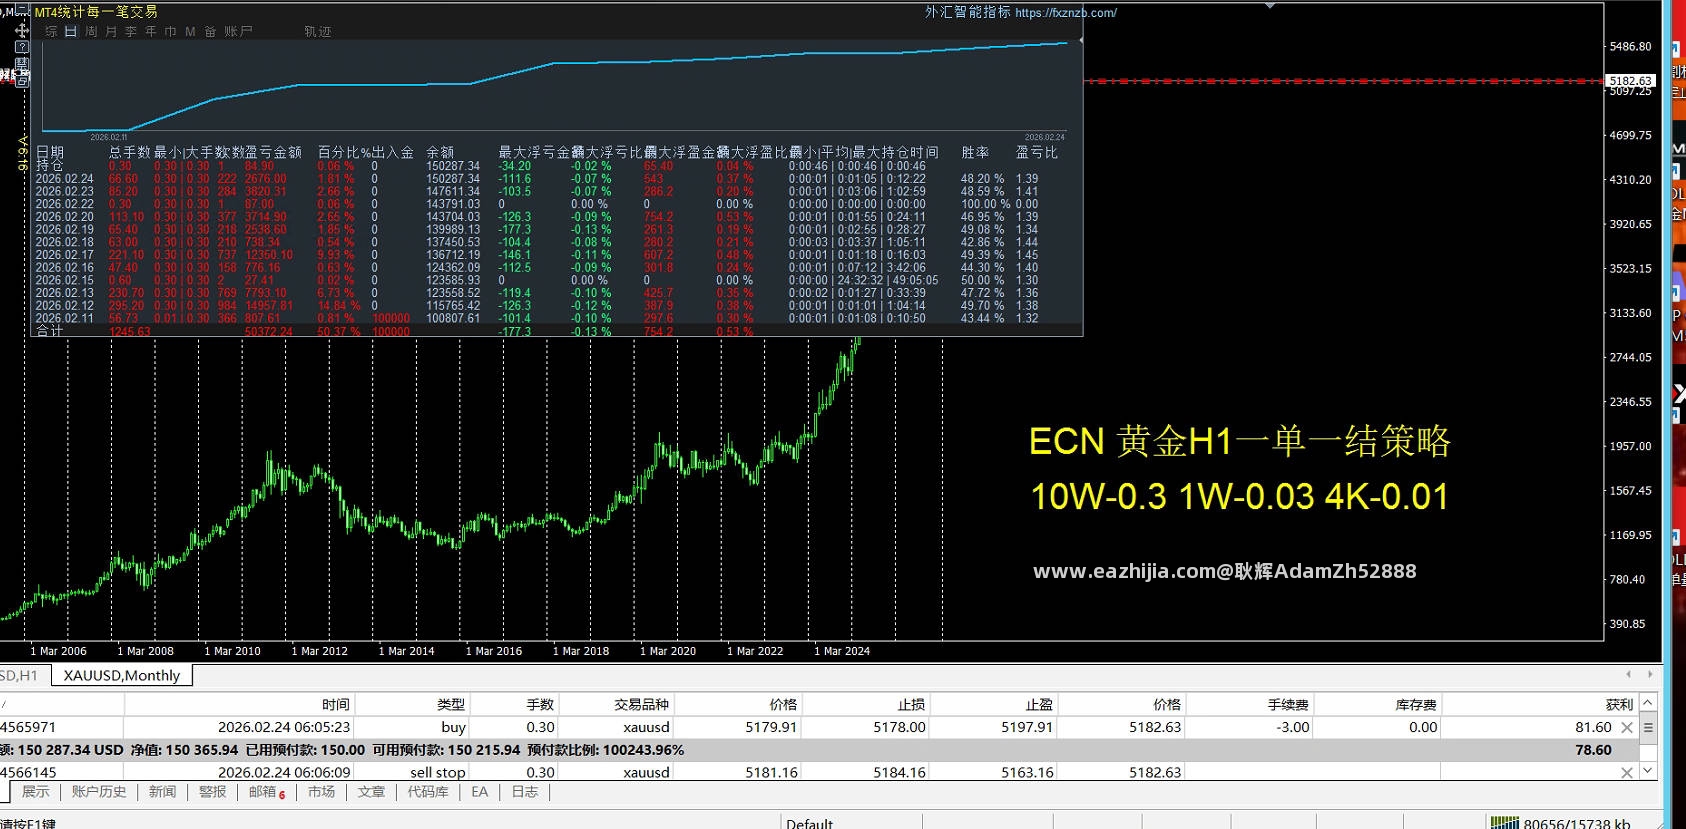Viewport: 1686px width, 829px height.
Task: Open the 新闻 news tab
Action: pos(162,792)
